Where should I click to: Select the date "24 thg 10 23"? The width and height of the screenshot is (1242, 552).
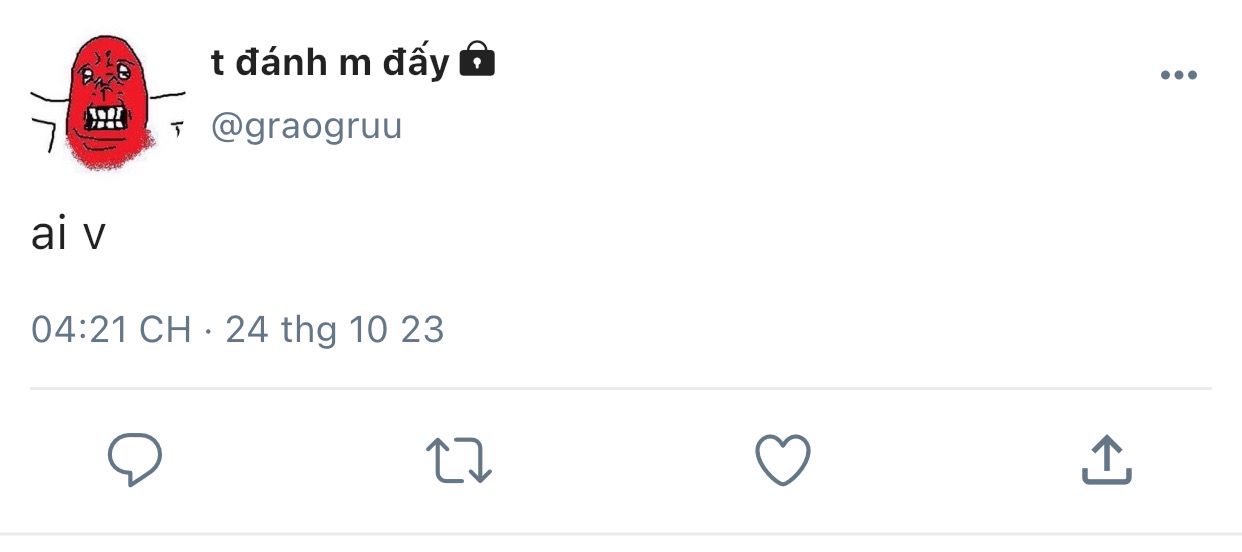(334, 329)
